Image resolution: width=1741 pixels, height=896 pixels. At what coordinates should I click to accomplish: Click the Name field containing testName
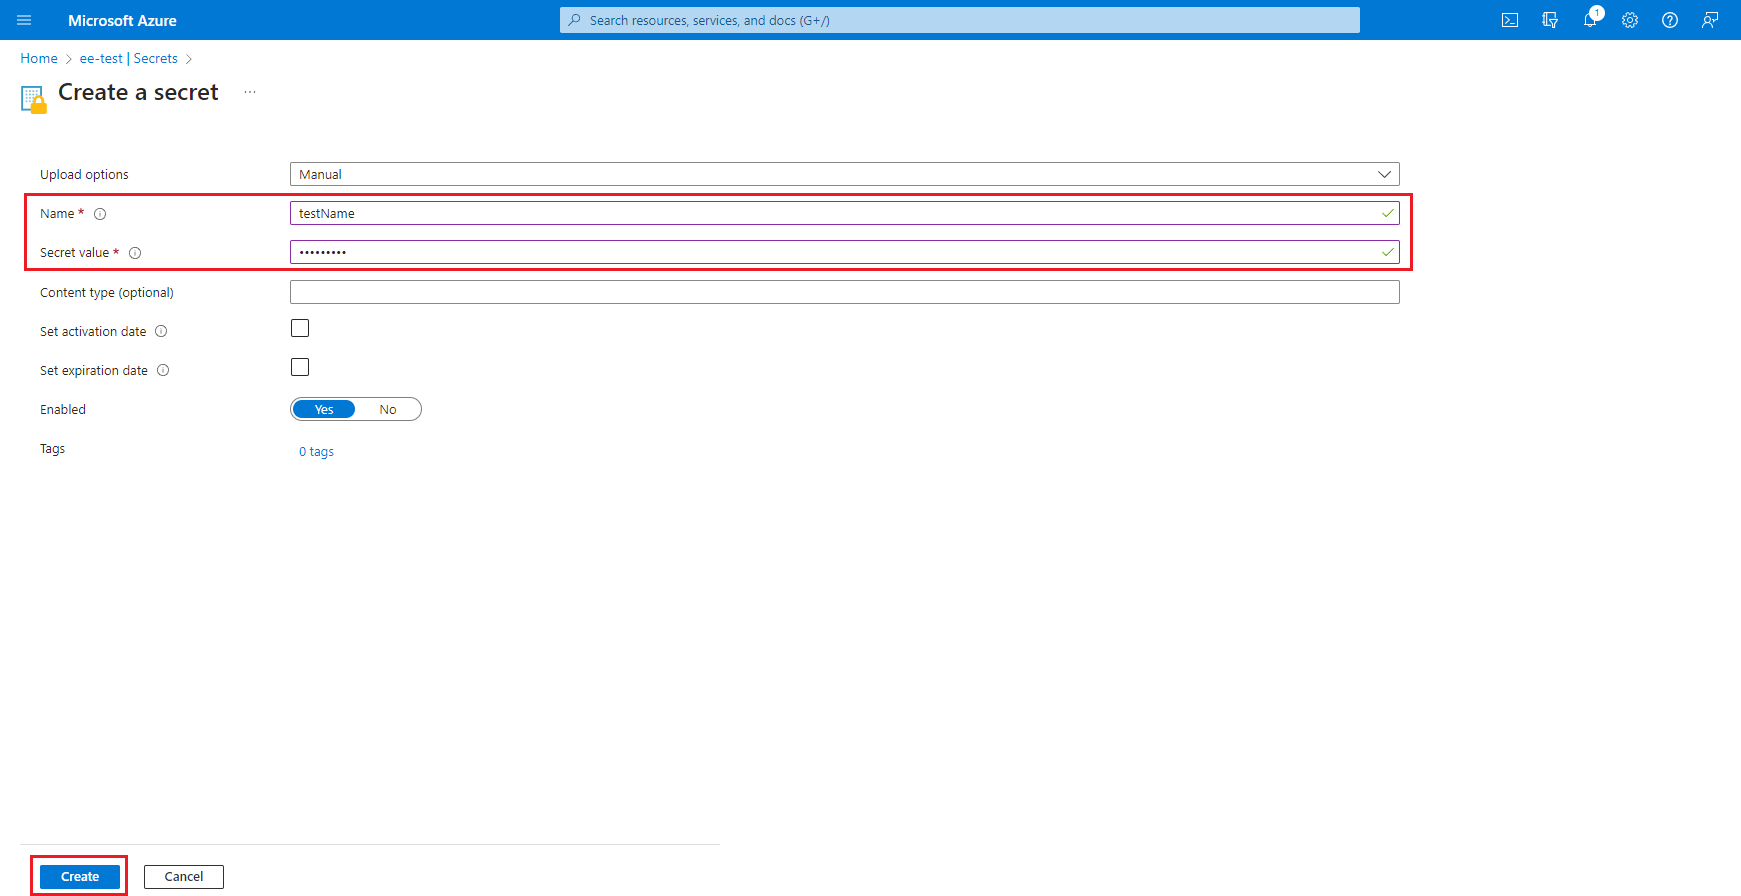click(845, 213)
